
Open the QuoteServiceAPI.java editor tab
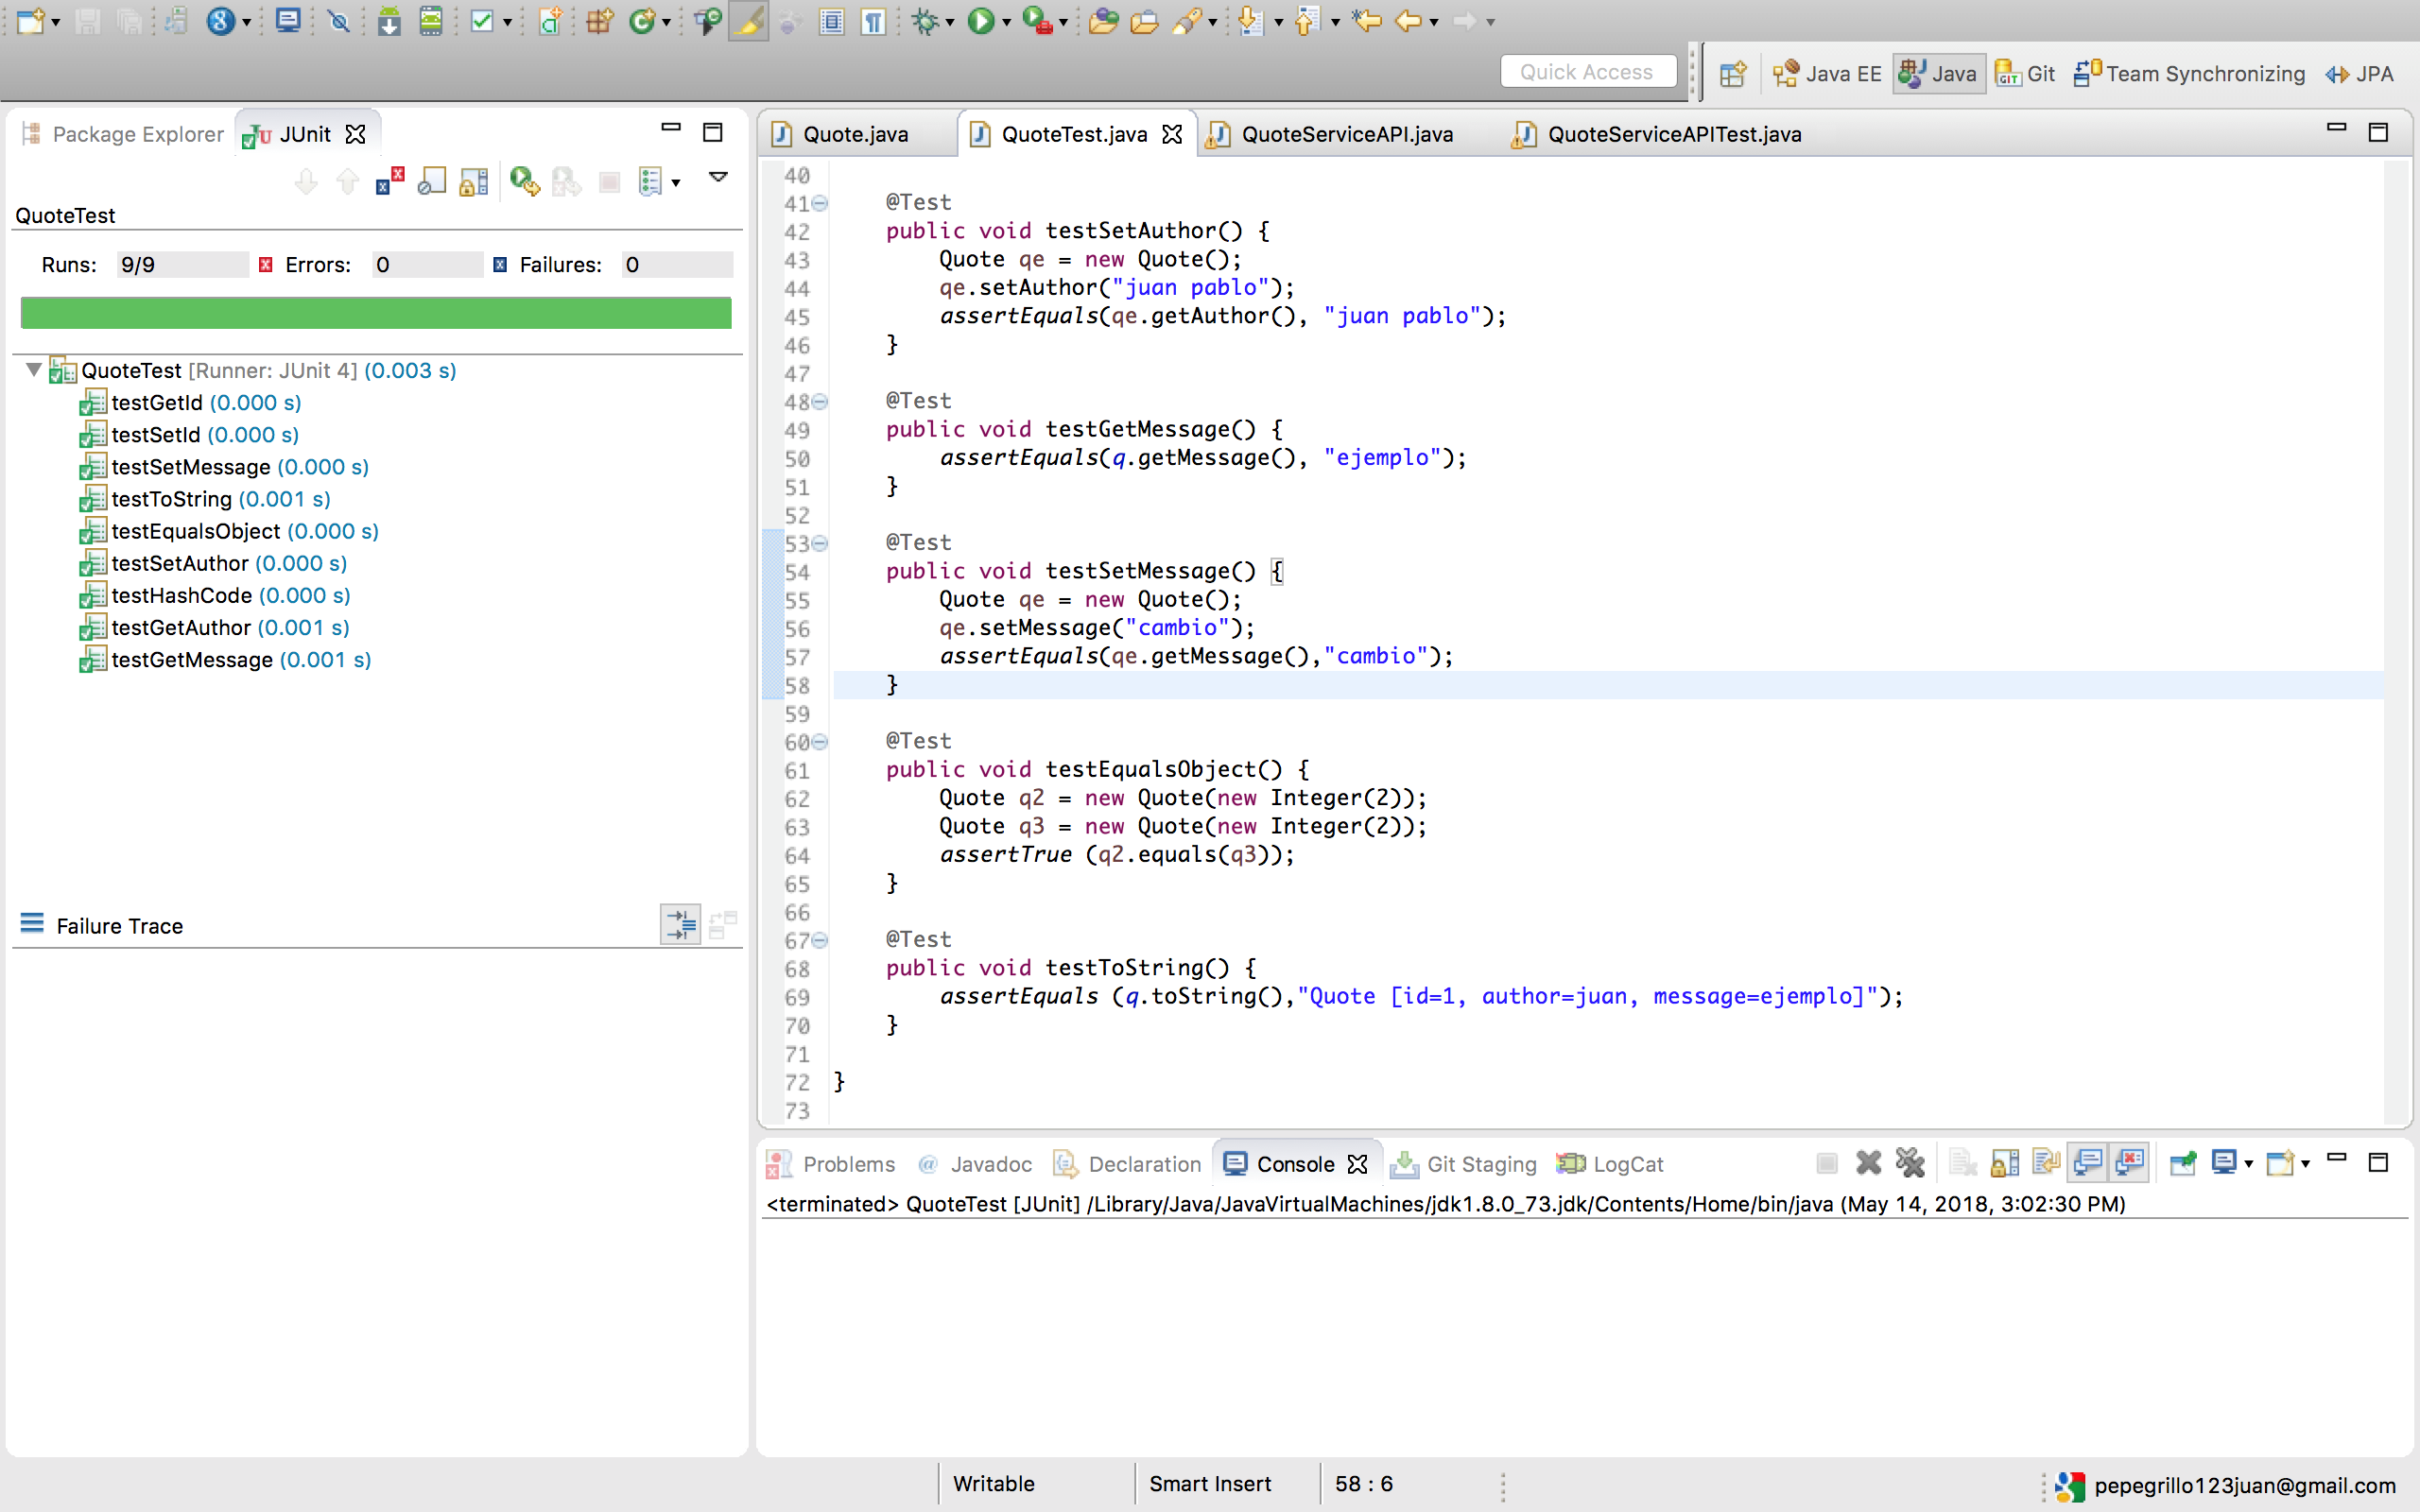1345,134
